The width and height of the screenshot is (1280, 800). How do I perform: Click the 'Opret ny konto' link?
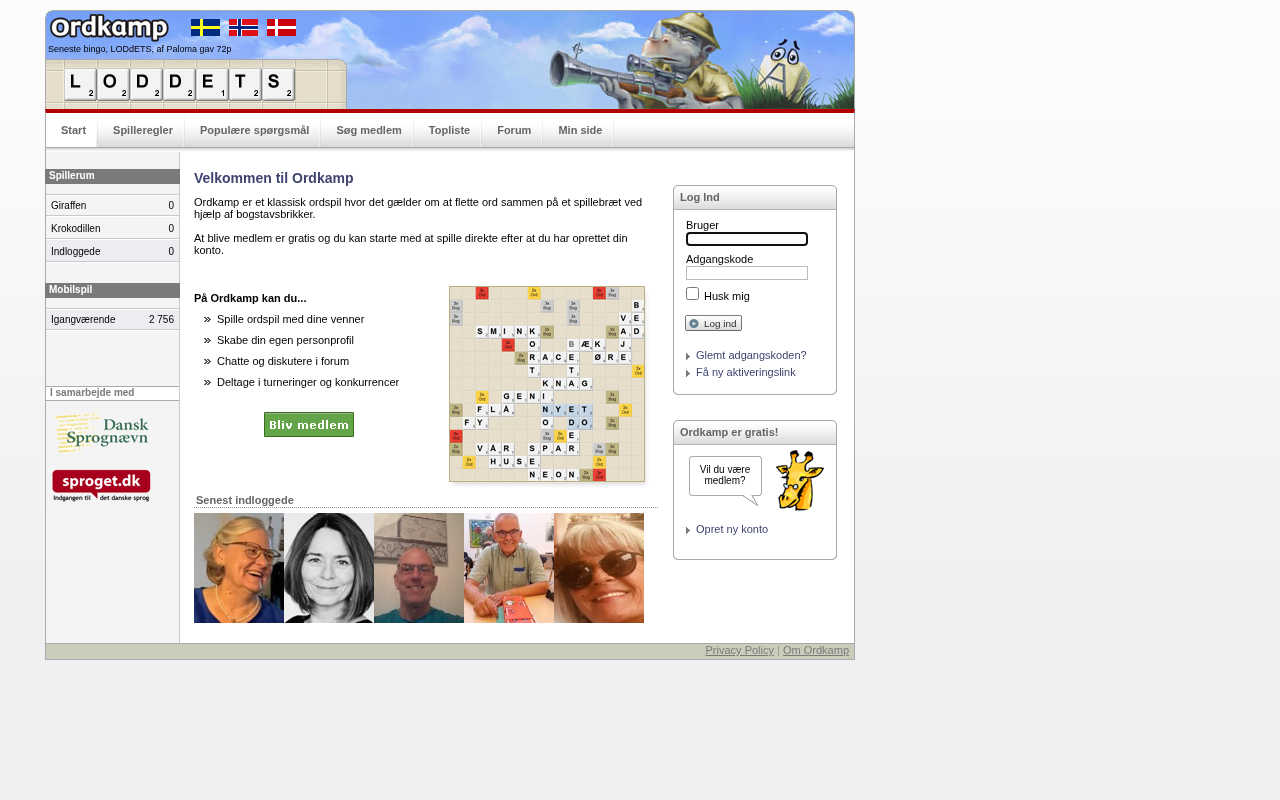(732, 529)
